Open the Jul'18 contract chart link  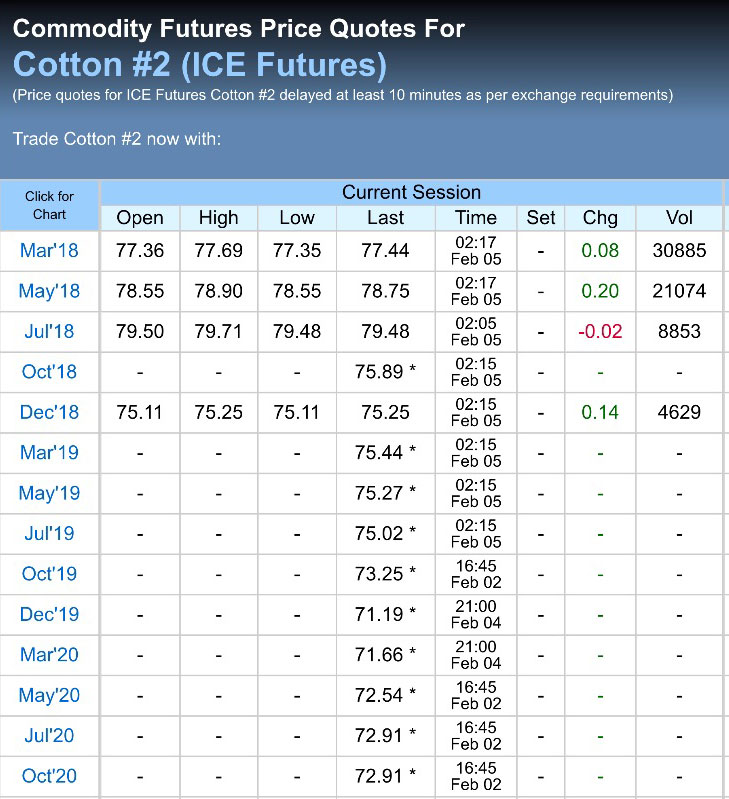coord(49,331)
